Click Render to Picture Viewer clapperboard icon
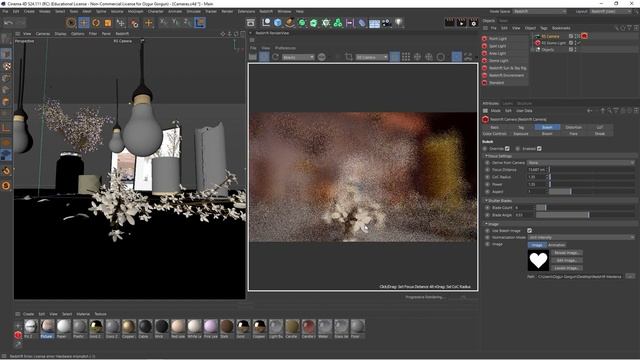 tap(461, 23)
